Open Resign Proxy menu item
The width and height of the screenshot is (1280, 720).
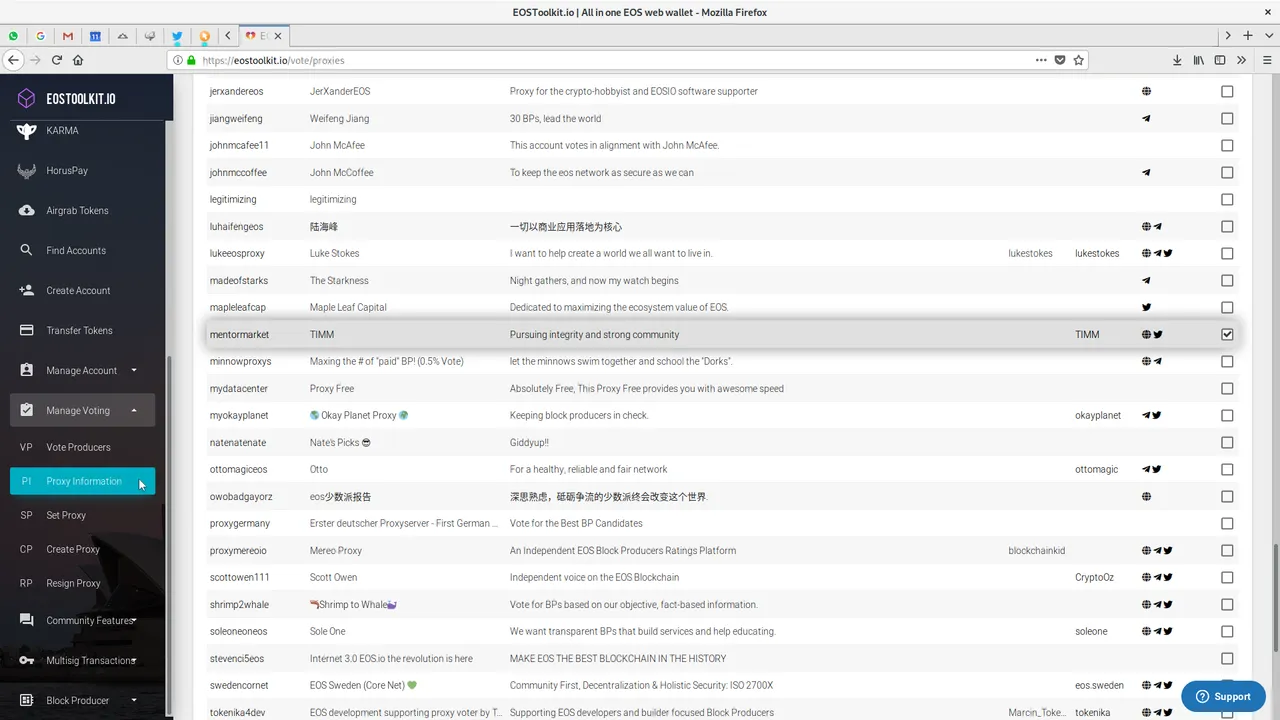(x=82, y=583)
